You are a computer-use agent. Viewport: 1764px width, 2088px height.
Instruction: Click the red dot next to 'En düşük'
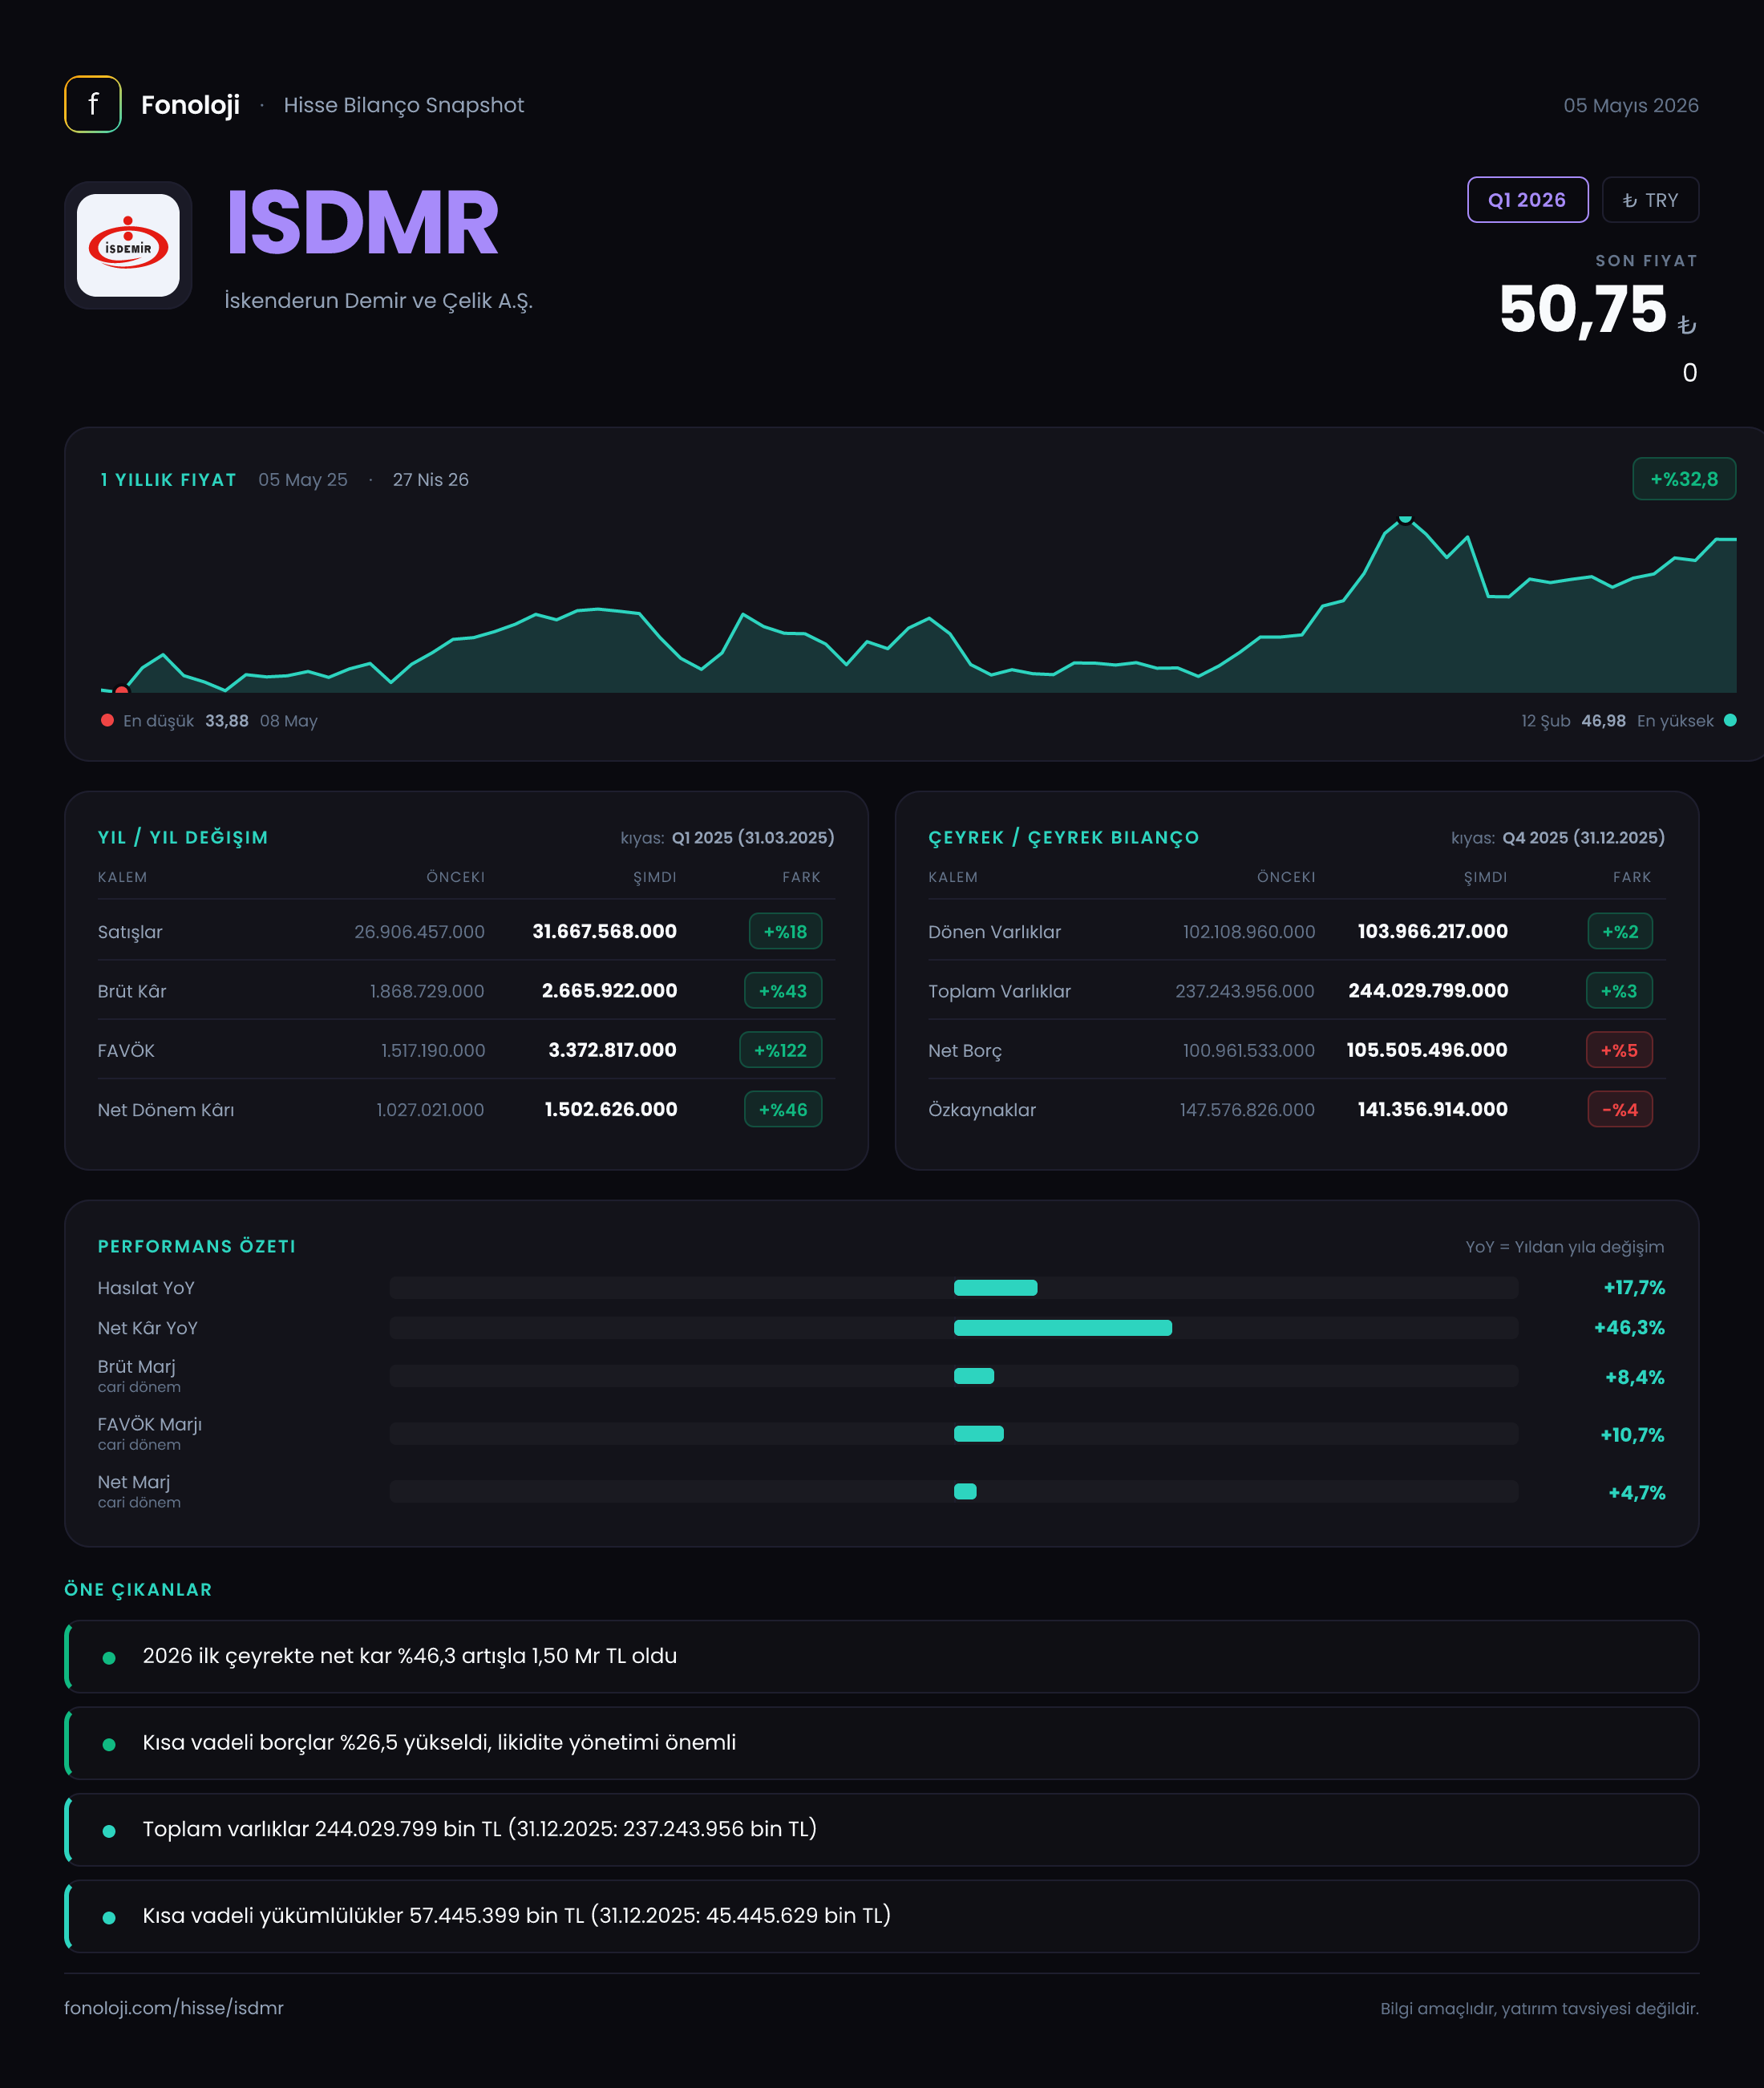coord(107,720)
